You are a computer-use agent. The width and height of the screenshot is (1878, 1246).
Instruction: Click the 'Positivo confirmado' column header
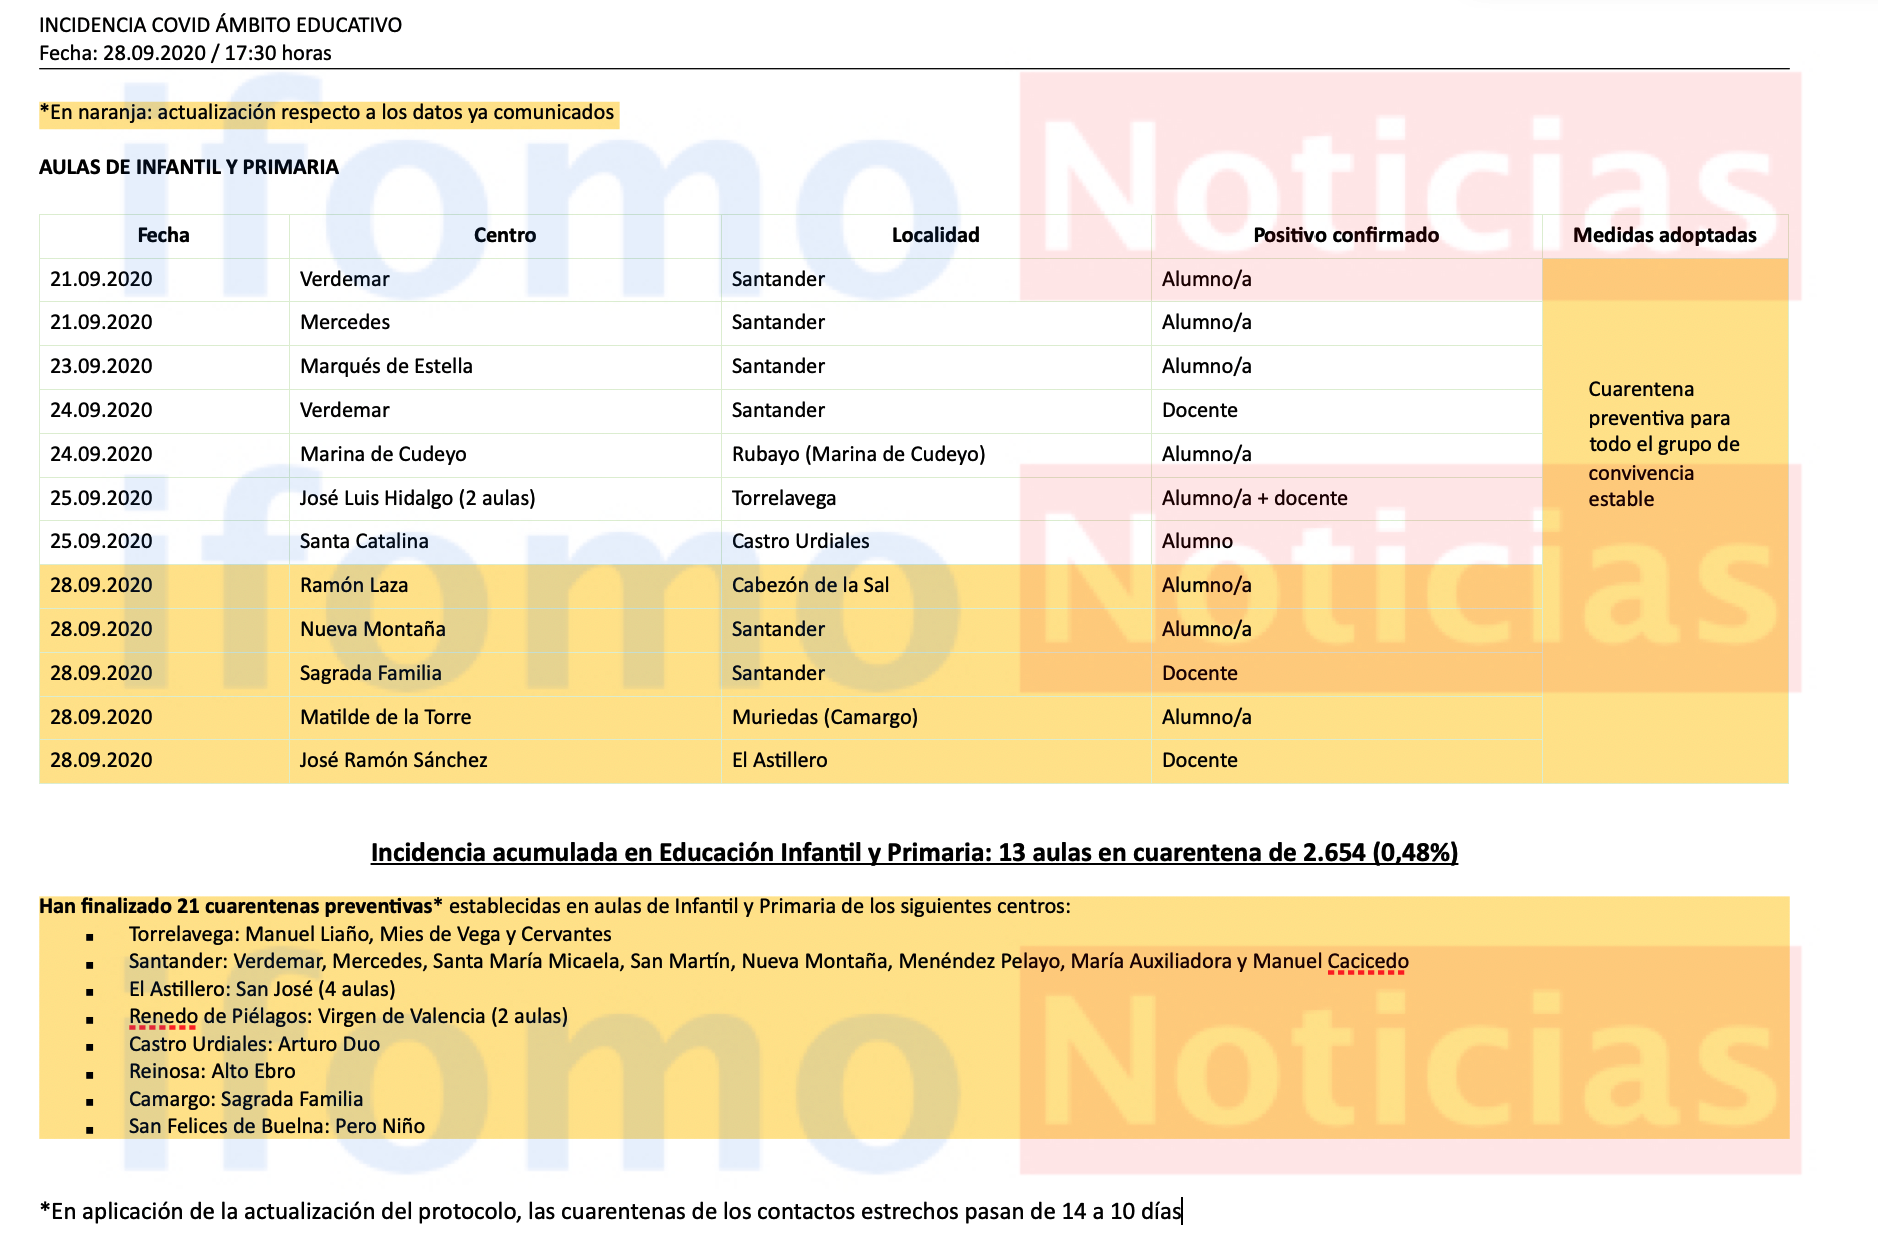point(1345,235)
